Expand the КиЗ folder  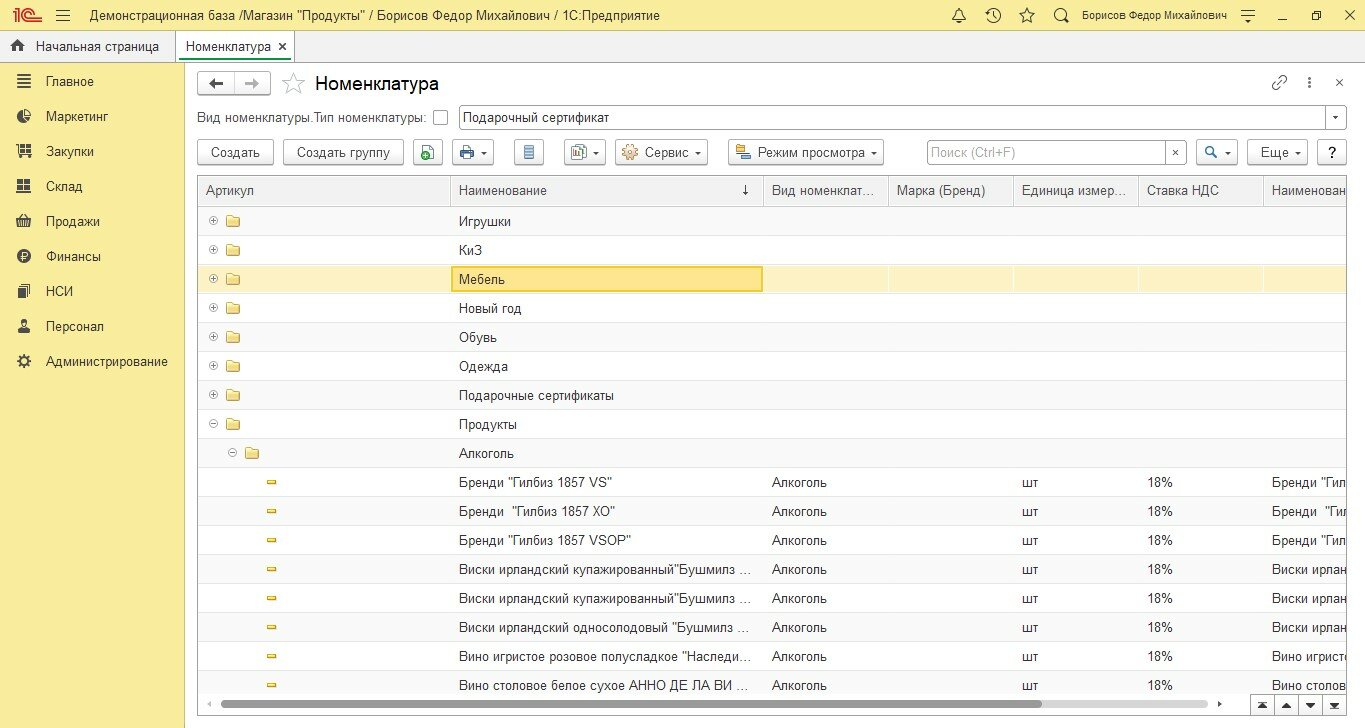213,250
